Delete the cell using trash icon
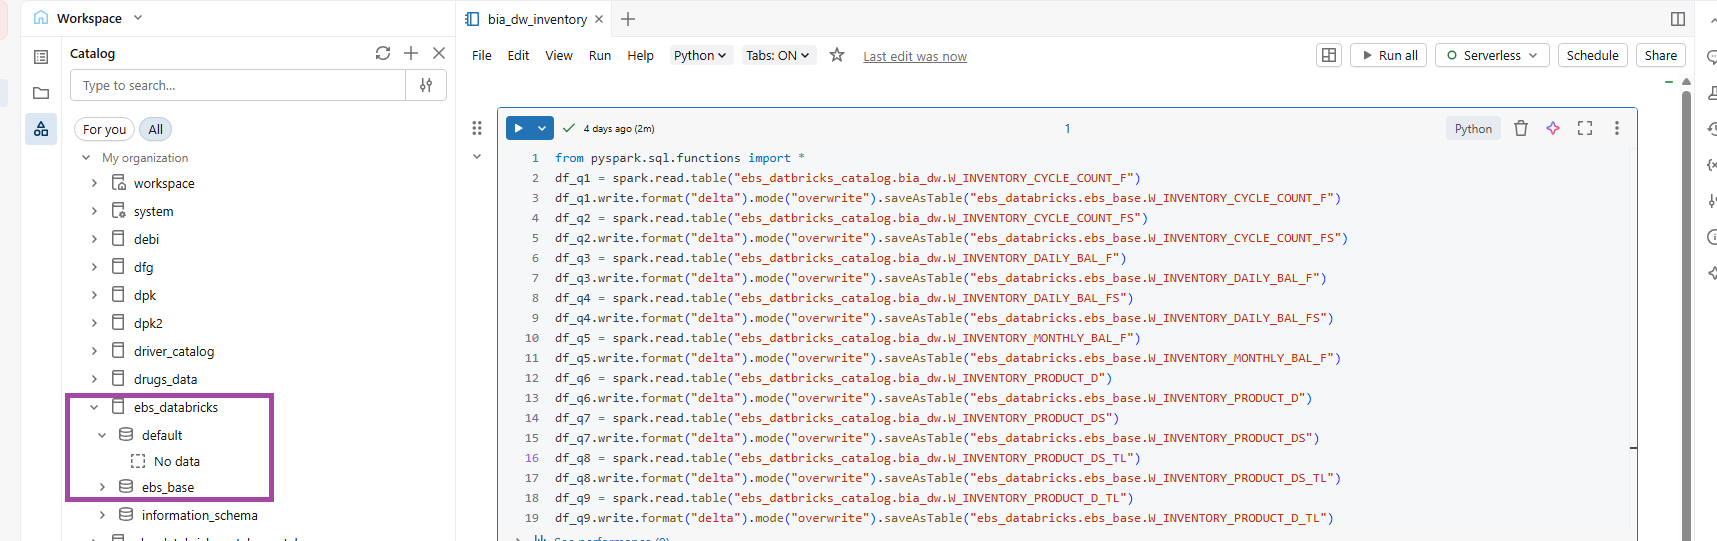This screenshot has height=541, width=1717. pyautogui.click(x=1521, y=128)
